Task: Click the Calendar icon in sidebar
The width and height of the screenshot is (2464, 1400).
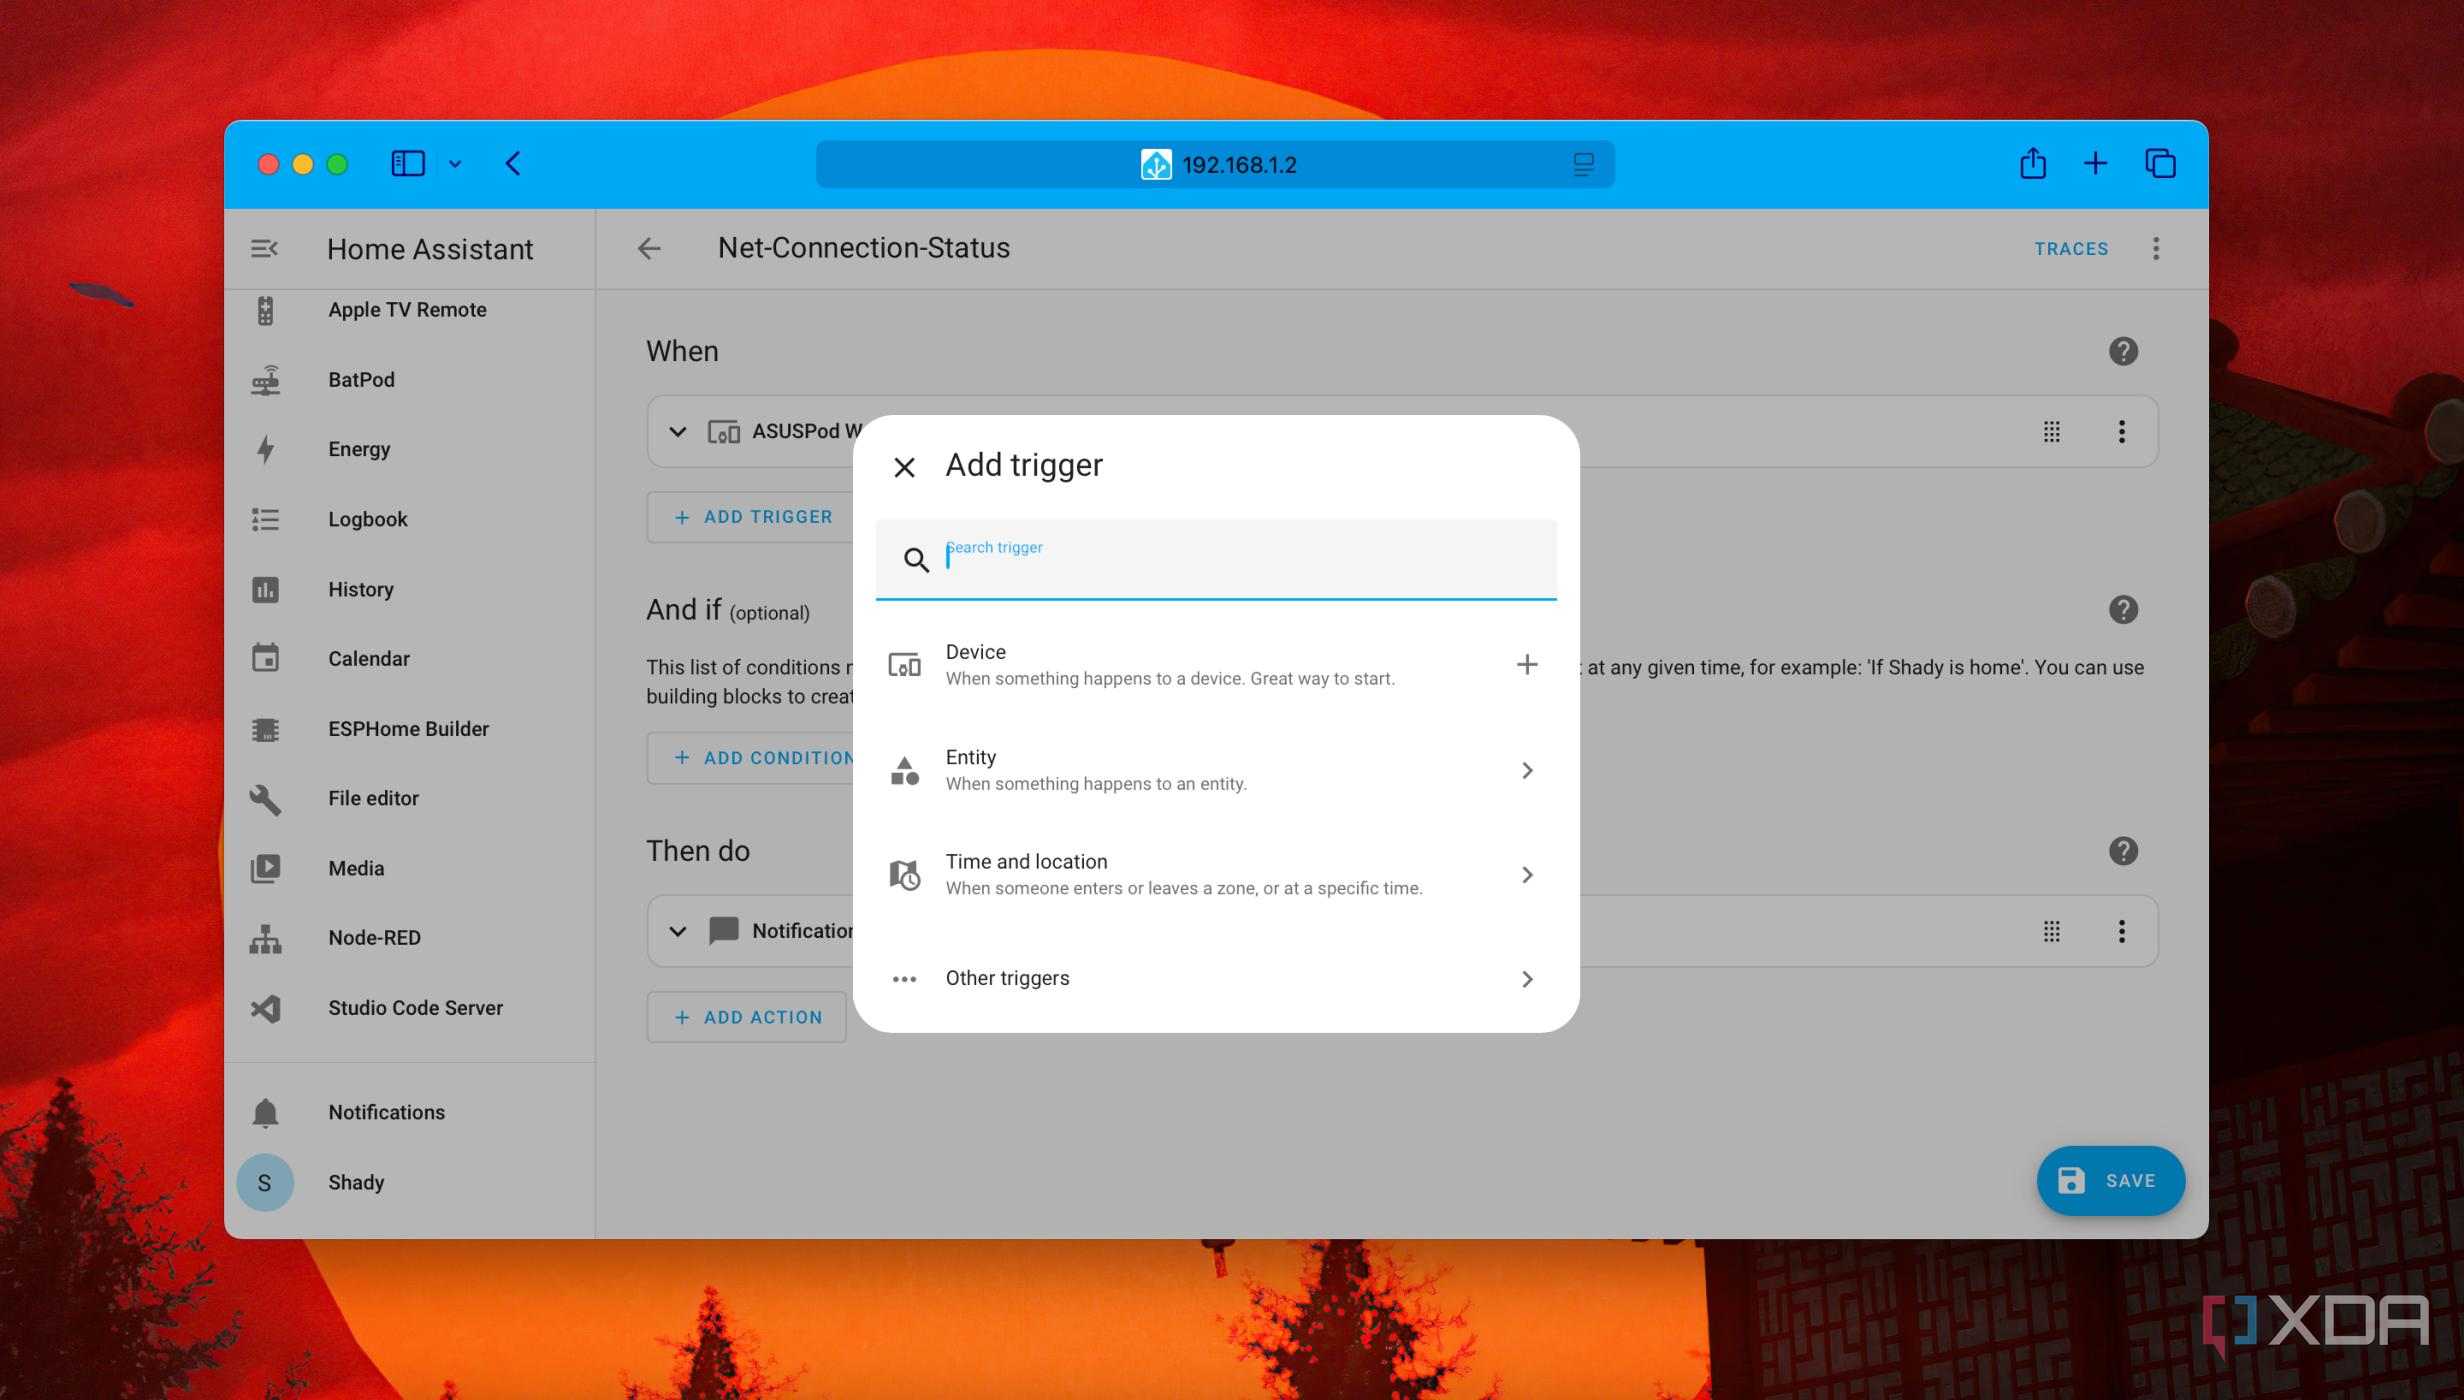Action: pyautogui.click(x=265, y=658)
